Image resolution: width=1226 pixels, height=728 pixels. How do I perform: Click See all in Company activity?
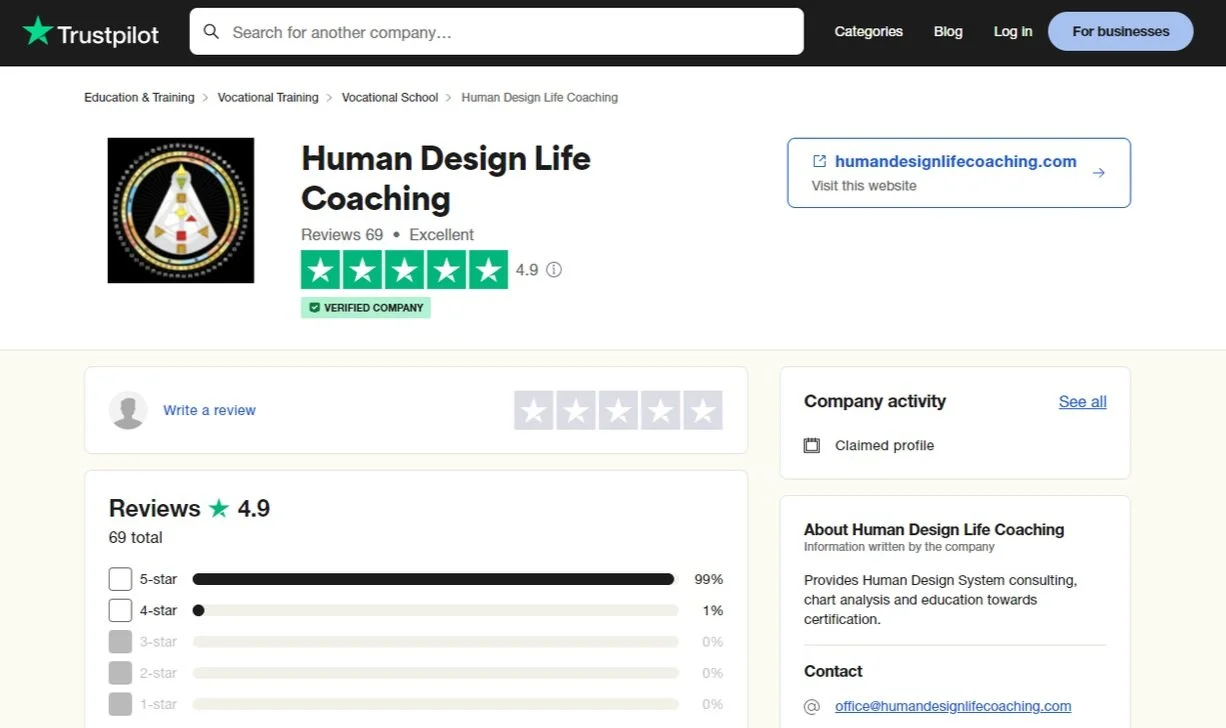(x=1083, y=402)
